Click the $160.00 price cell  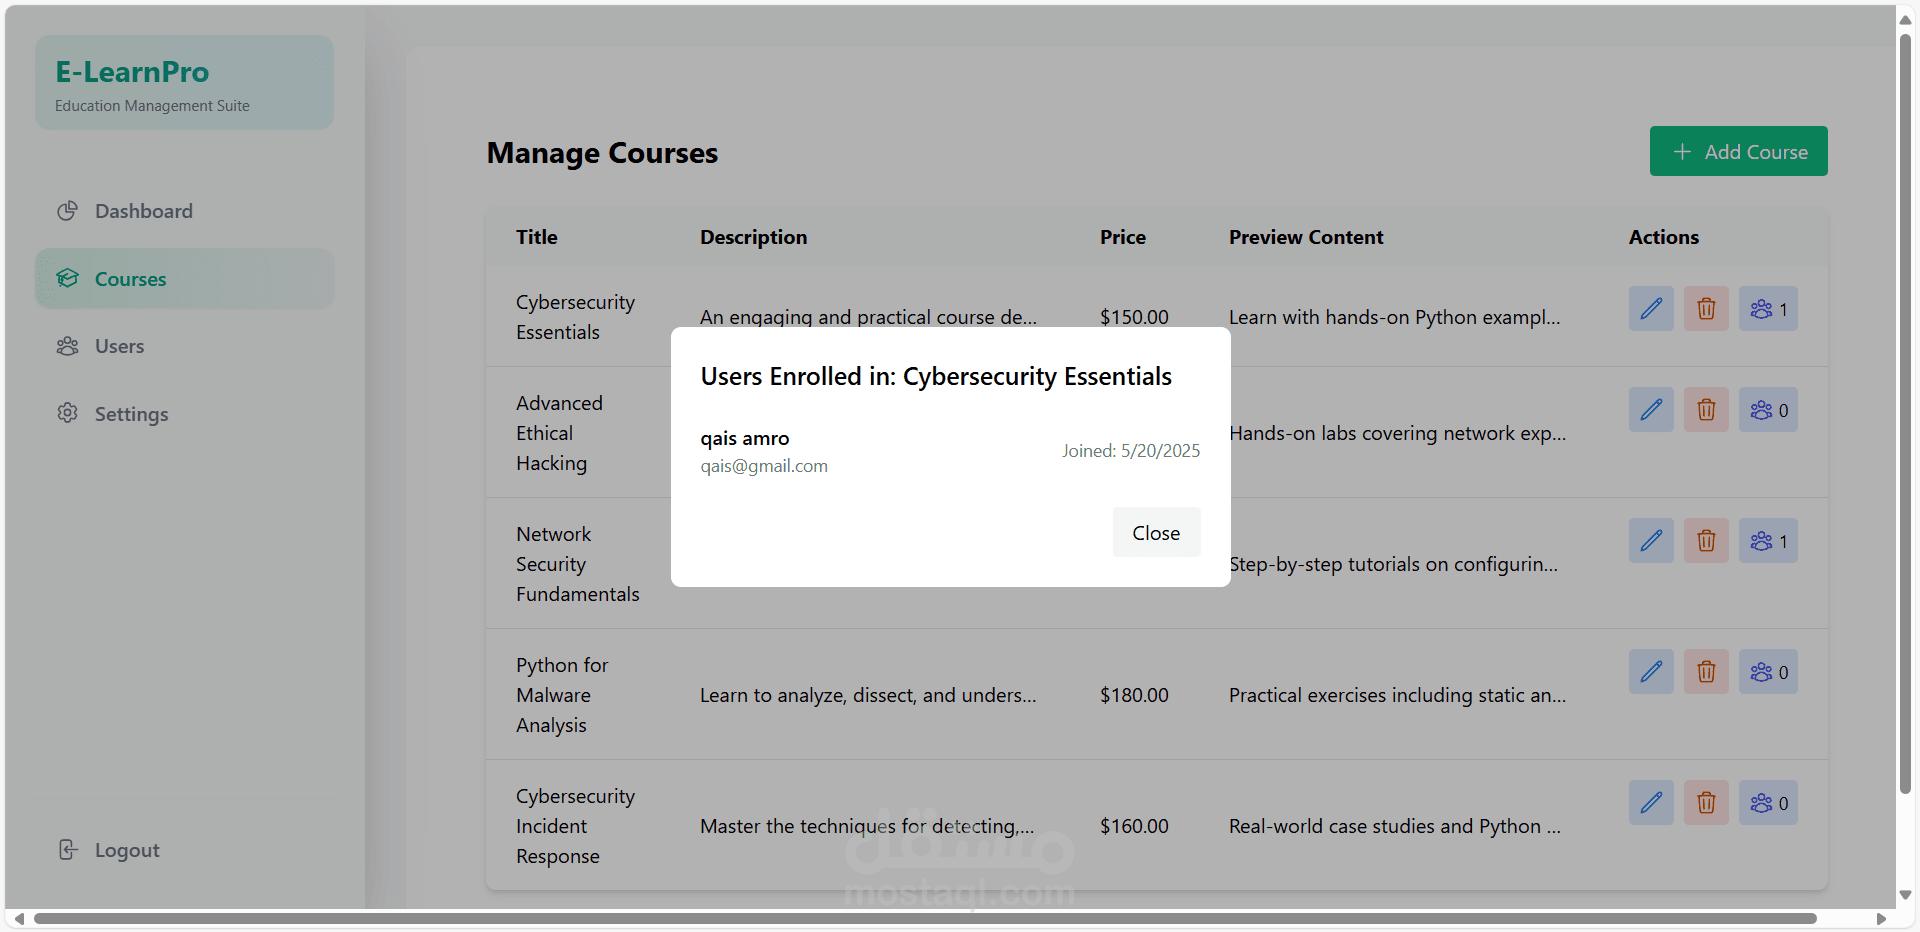coord(1134,826)
